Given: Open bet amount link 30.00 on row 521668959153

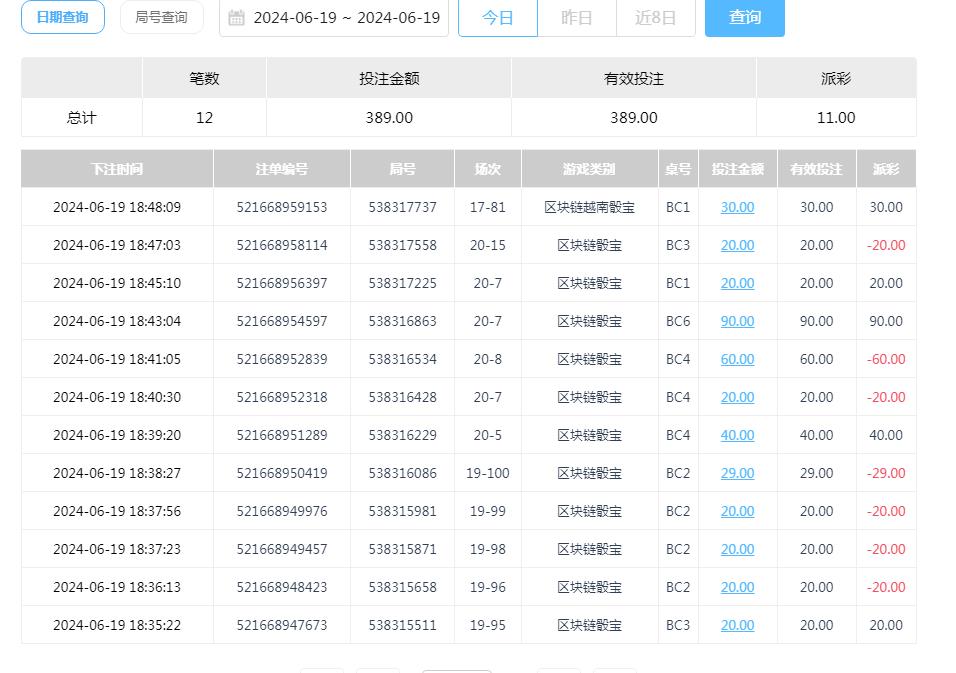Looking at the screenshot, I should coord(737,207).
